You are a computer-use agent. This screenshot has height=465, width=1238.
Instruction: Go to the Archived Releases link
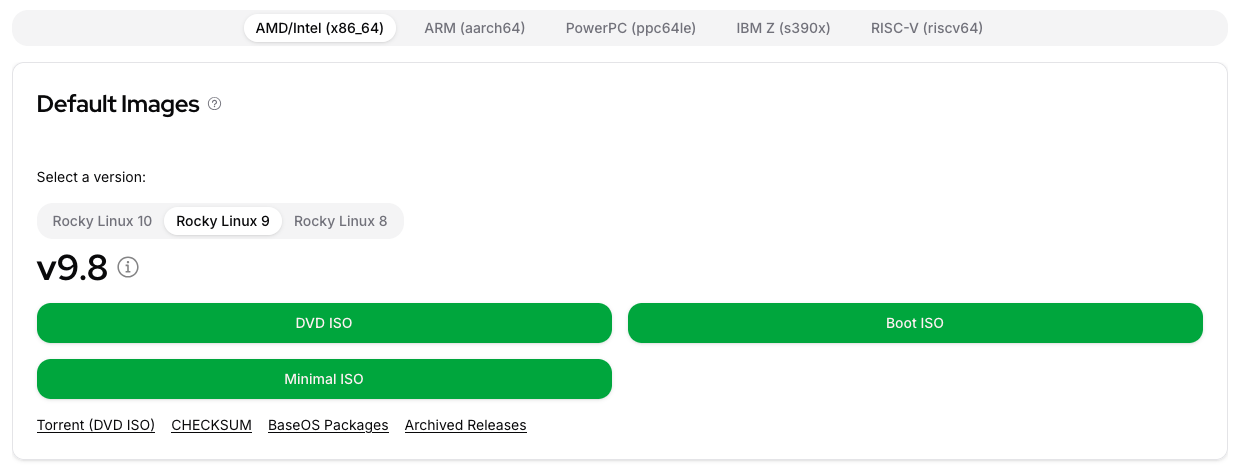tap(466, 425)
